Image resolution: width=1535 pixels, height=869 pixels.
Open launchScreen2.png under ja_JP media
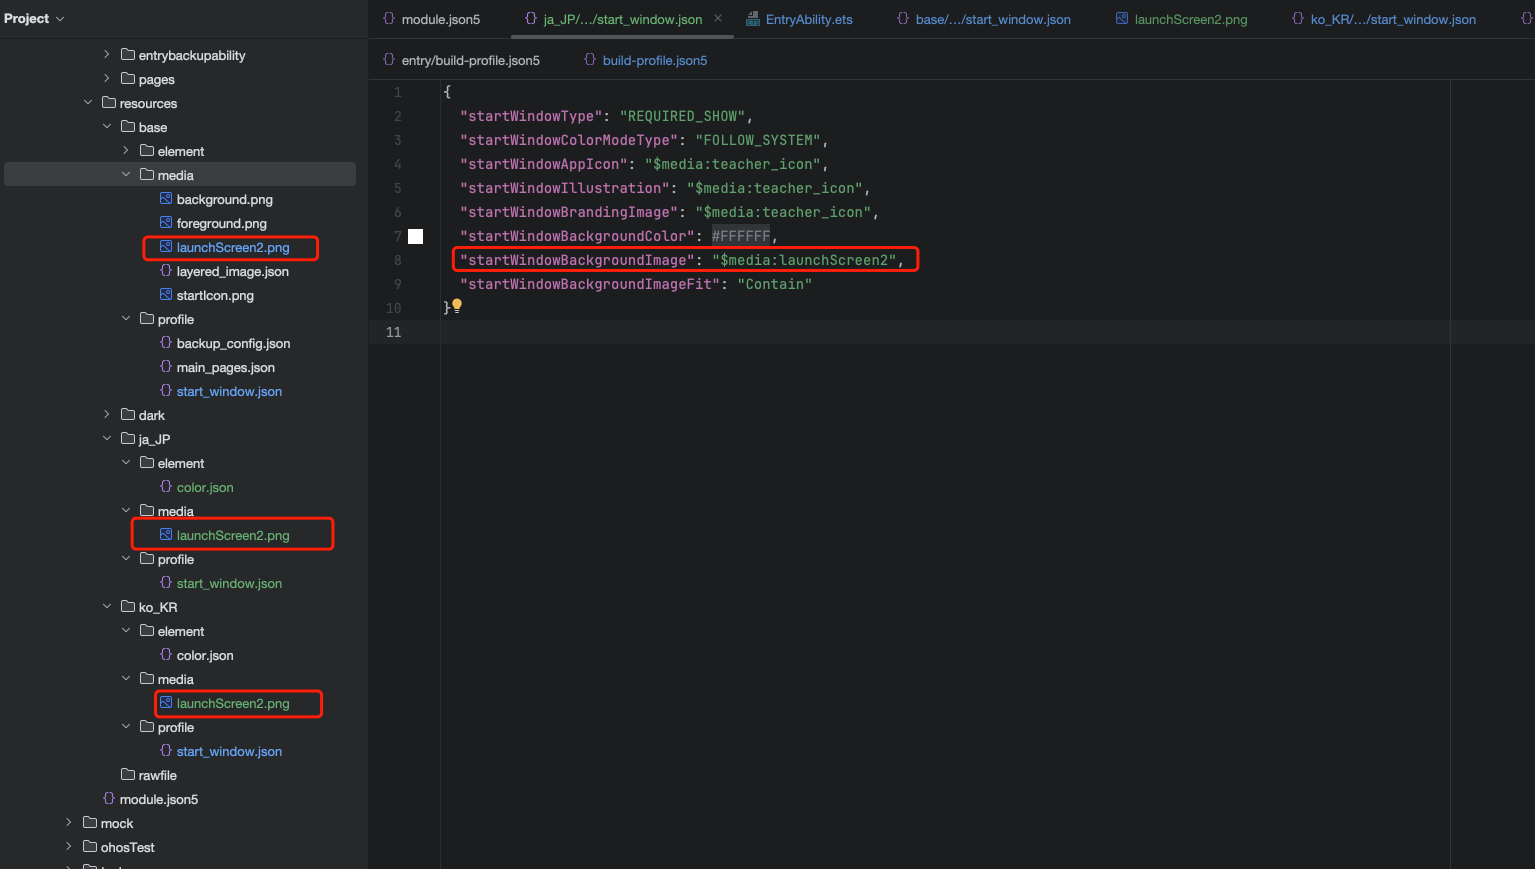point(233,535)
